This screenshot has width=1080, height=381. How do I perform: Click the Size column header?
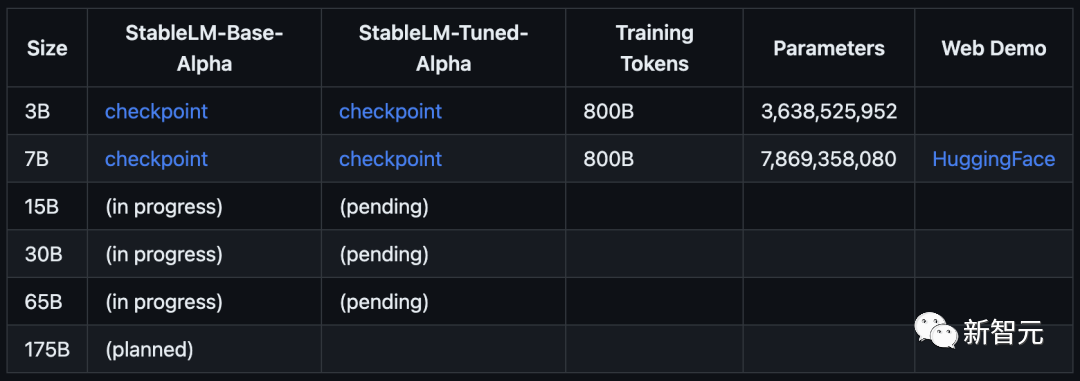[x=47, y=48]
